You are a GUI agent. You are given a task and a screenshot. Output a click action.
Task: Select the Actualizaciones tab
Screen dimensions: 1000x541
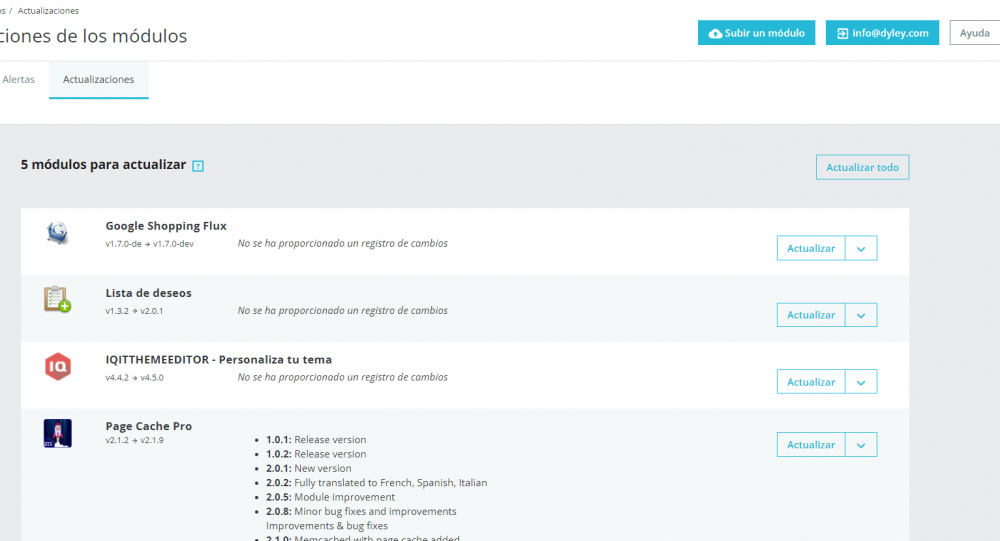98,80
